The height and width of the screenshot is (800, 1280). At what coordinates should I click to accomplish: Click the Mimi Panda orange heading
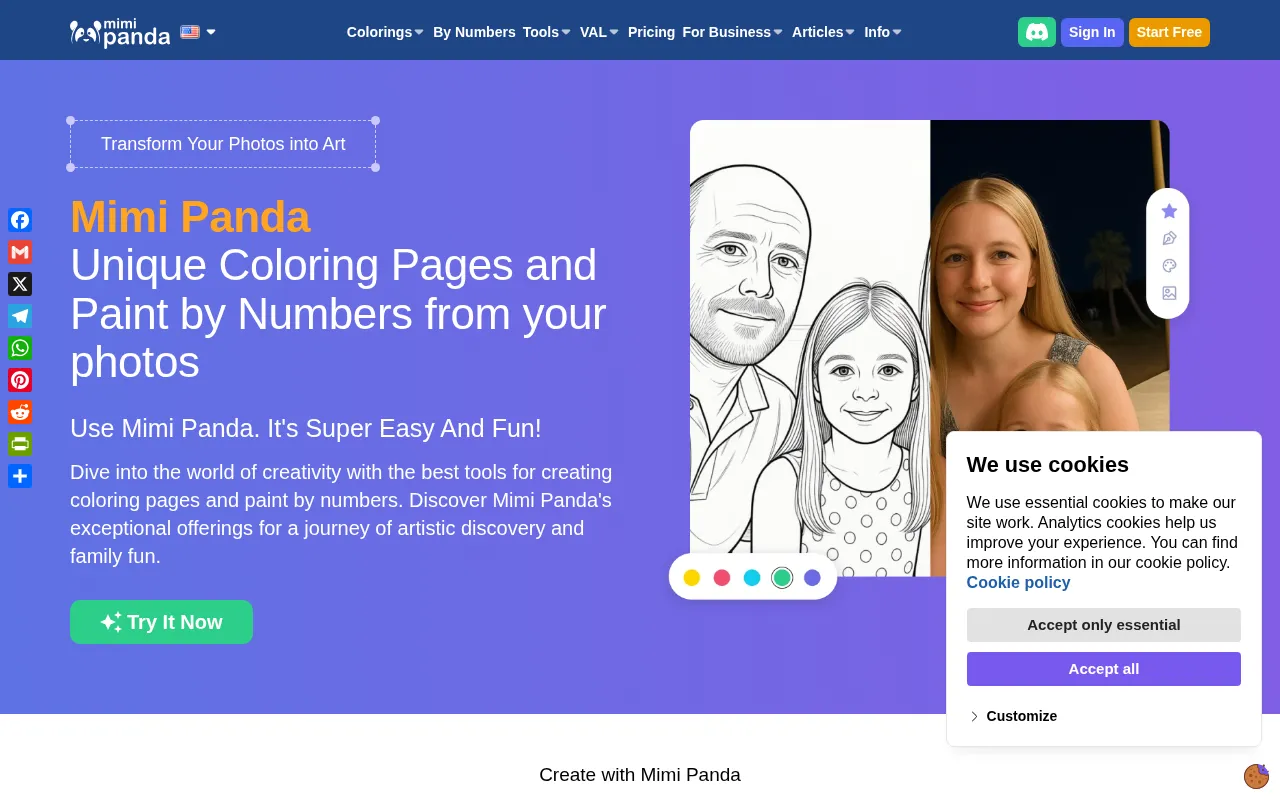[190, 217]
